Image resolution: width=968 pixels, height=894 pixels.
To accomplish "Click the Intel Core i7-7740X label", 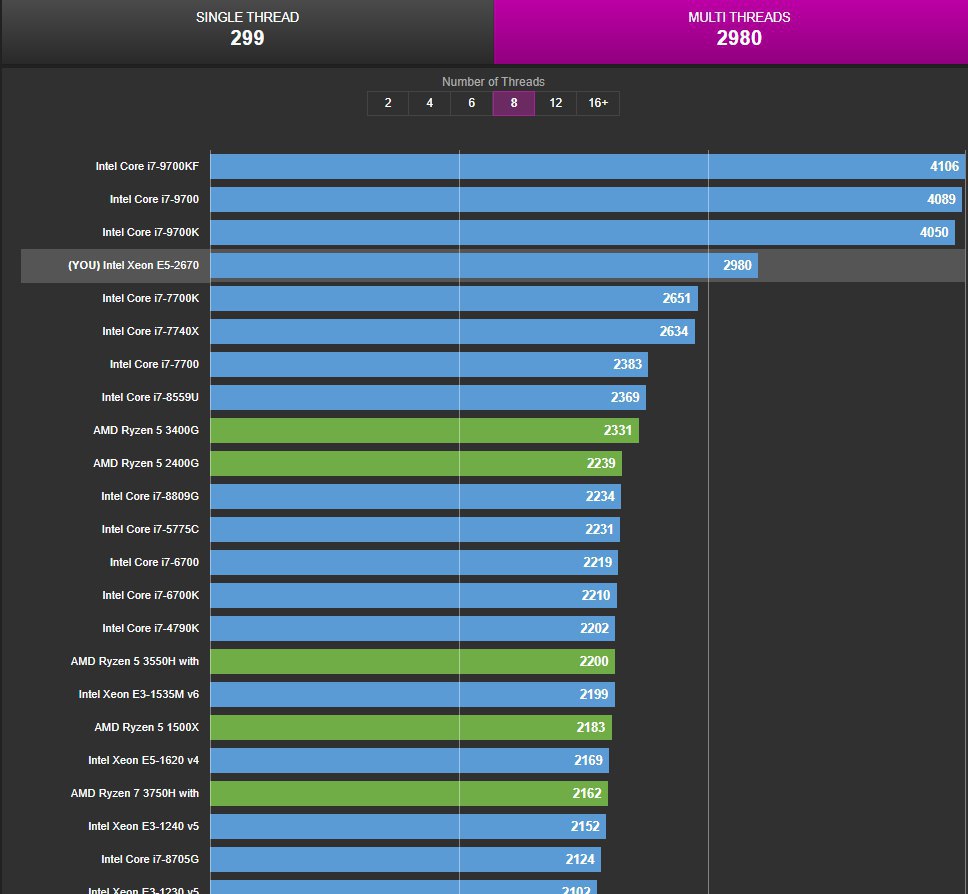I will 151,332.
